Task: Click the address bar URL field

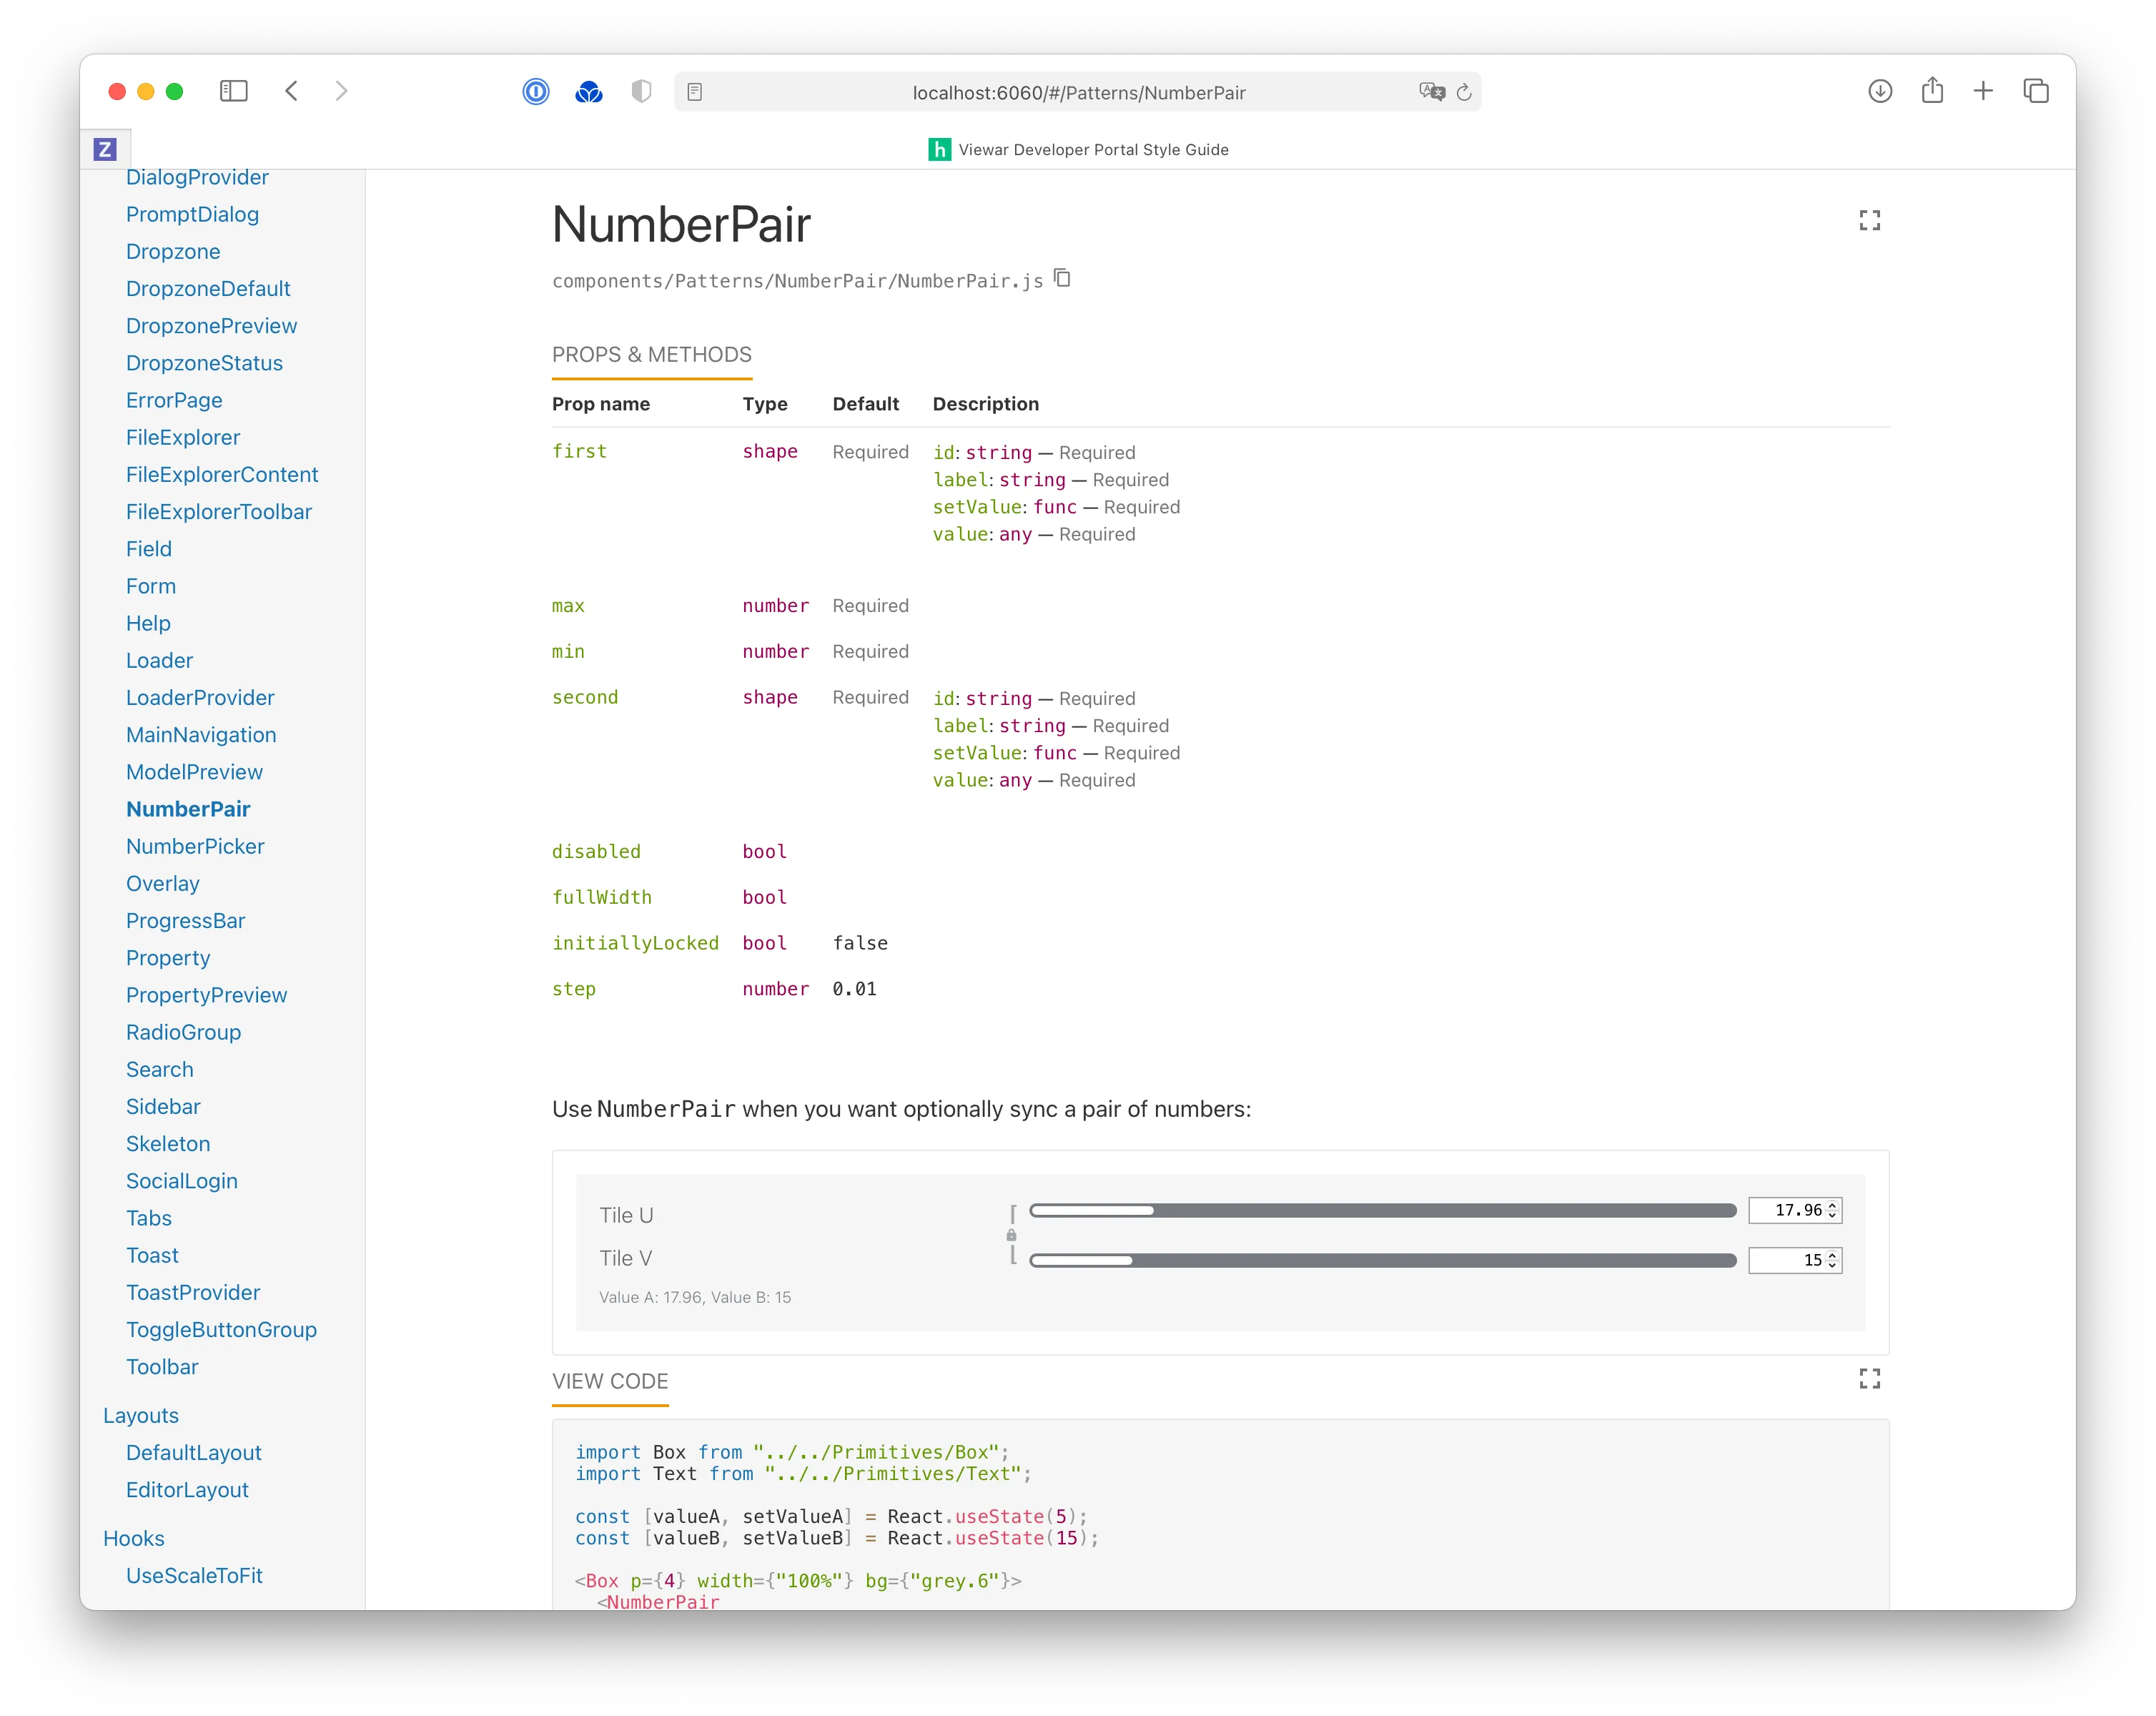Action: (x=1078, y=92)
